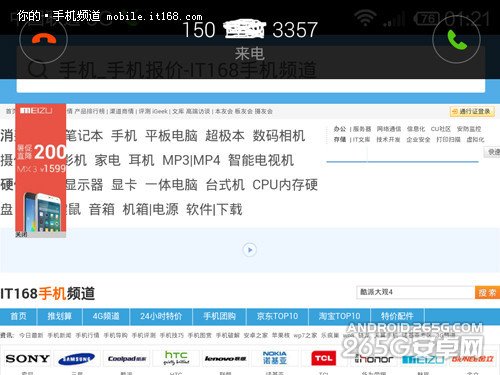Open the 笔记本 category link
Screen dimensions: 500x375
click(x=84, y=136)
